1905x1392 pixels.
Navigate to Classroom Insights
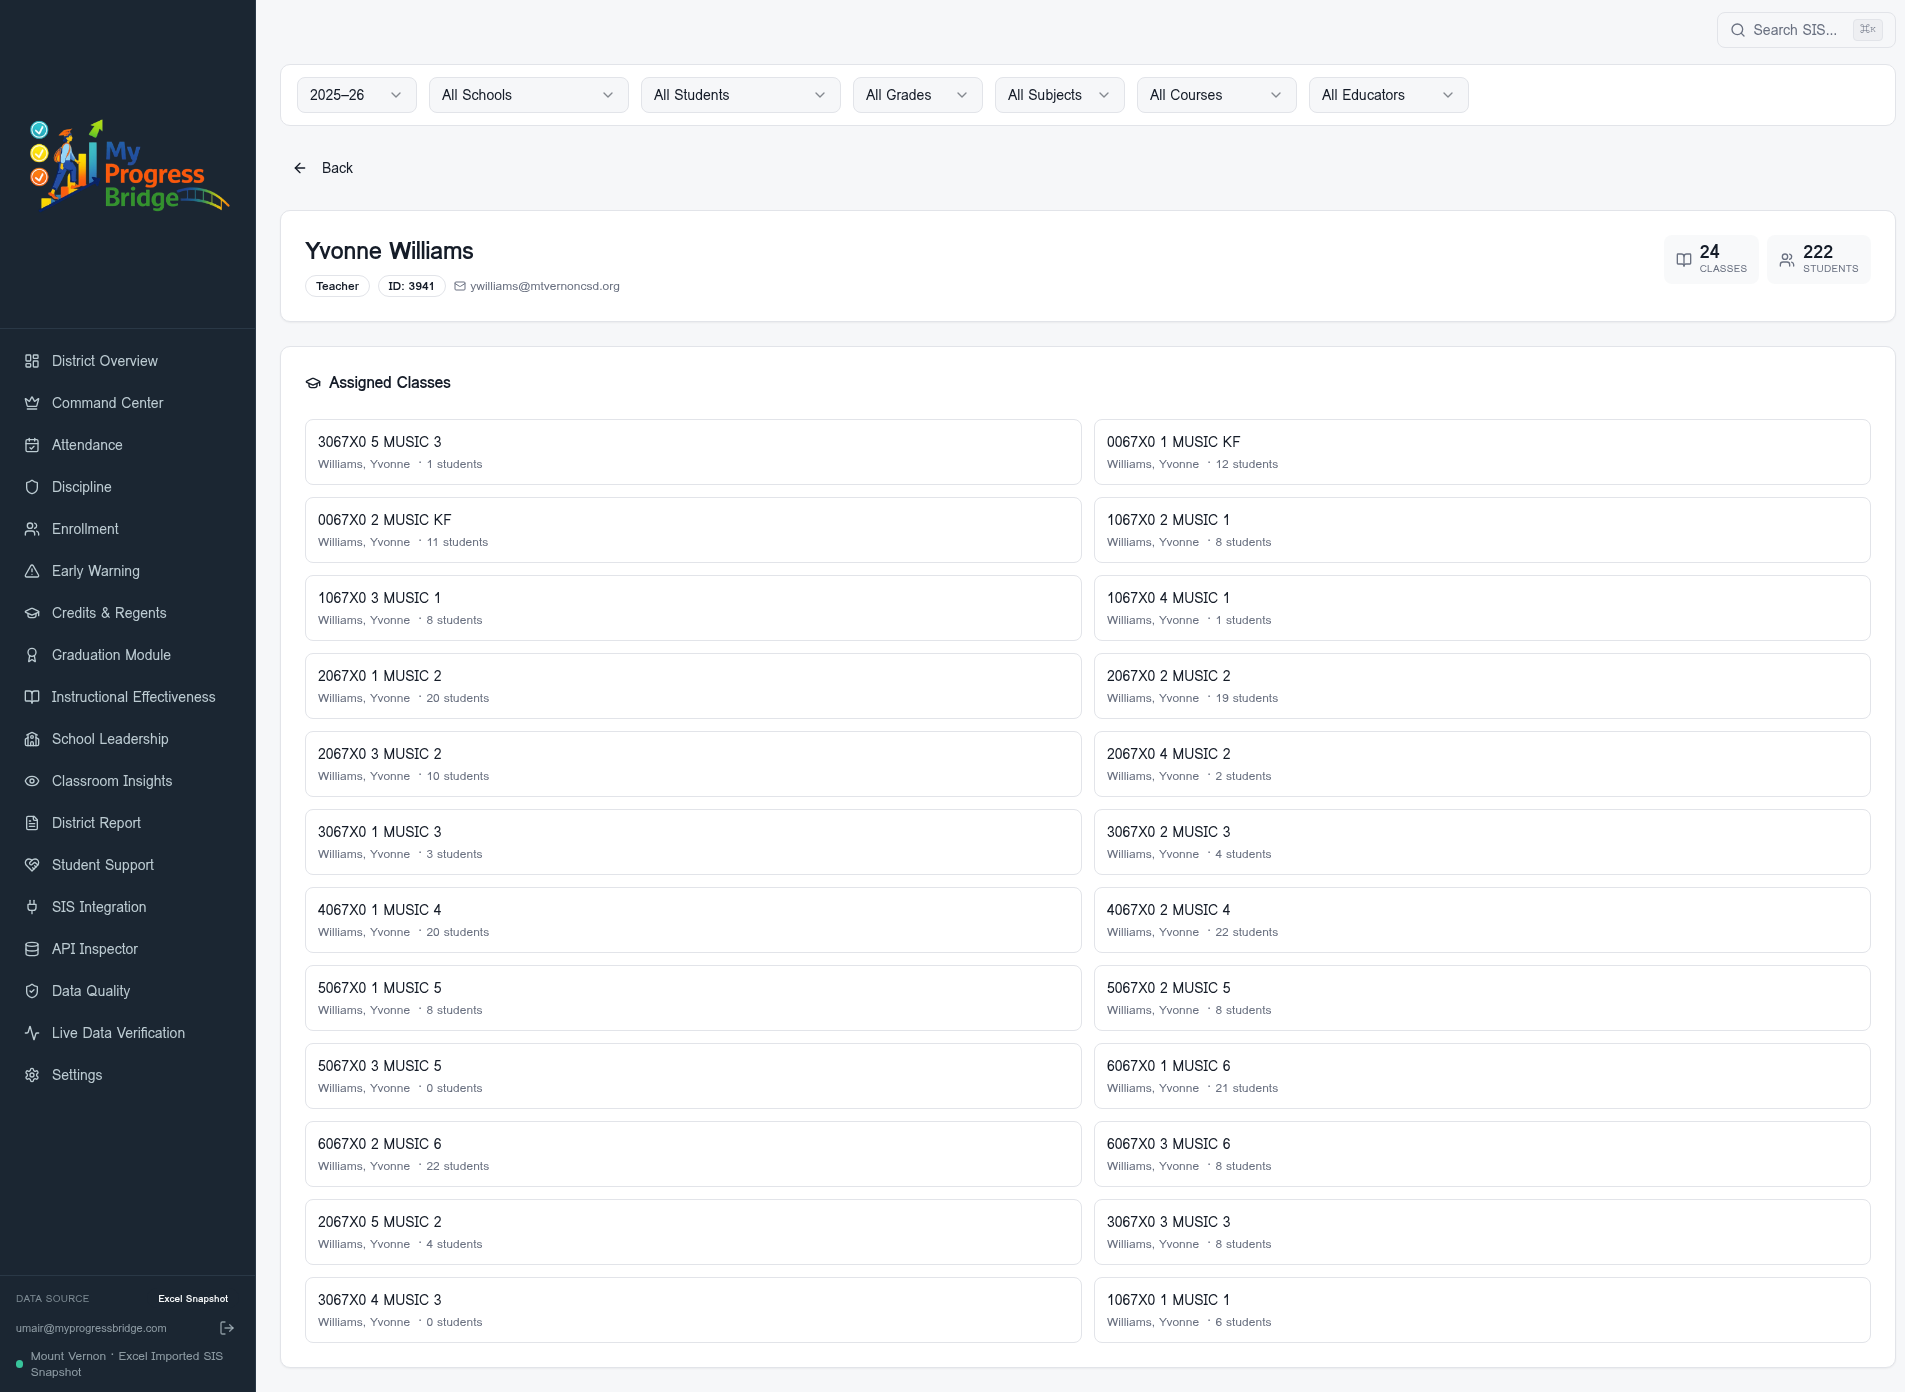(128, 781)
